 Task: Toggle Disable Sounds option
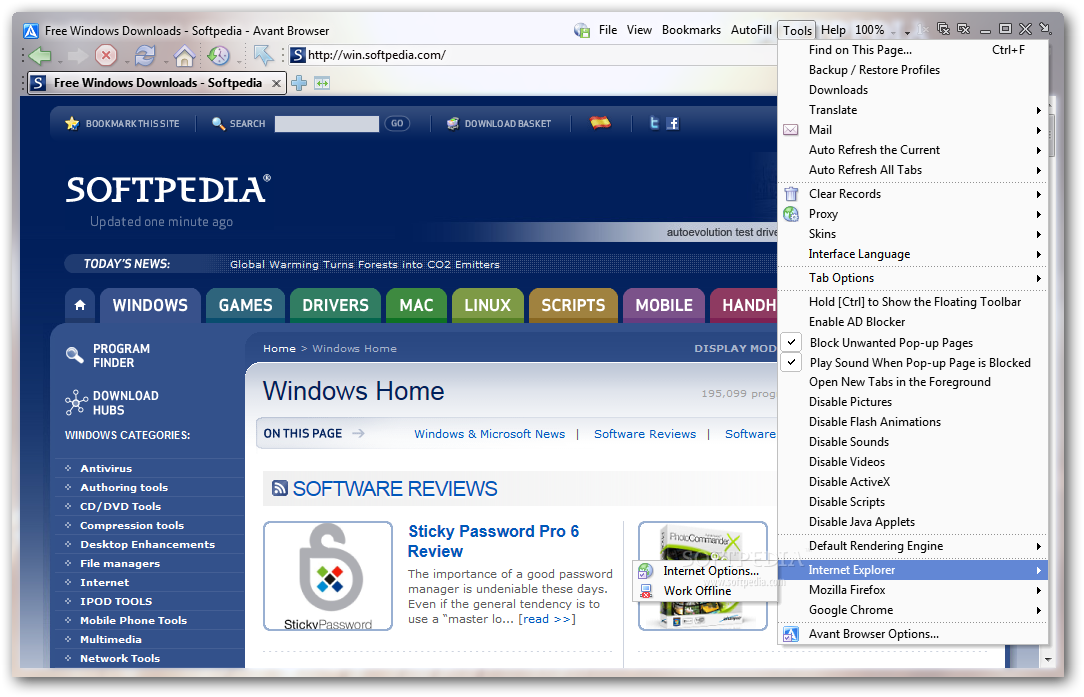click(x=913, y=443)
